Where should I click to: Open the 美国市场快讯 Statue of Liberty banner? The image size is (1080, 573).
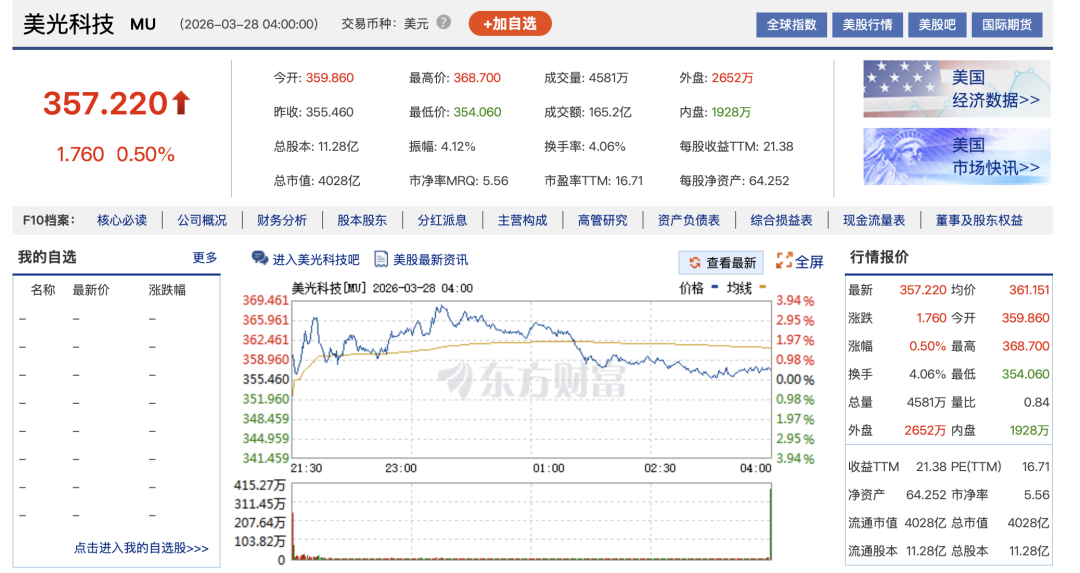[x=956, y=156]
